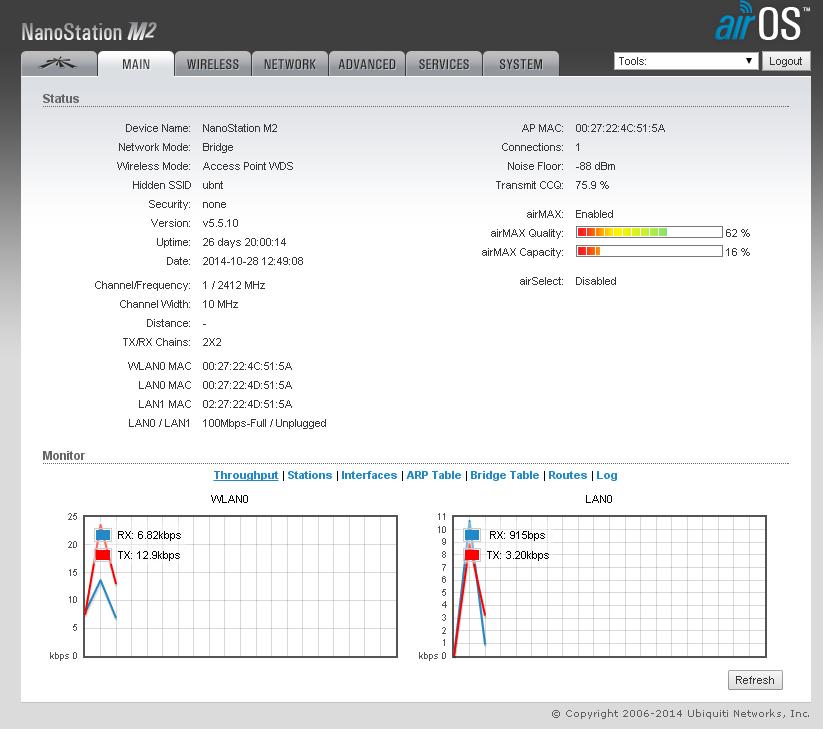Open the Throughput monitor link
Viewport: 823px width, 729px height.
click(x=246, y=475)
